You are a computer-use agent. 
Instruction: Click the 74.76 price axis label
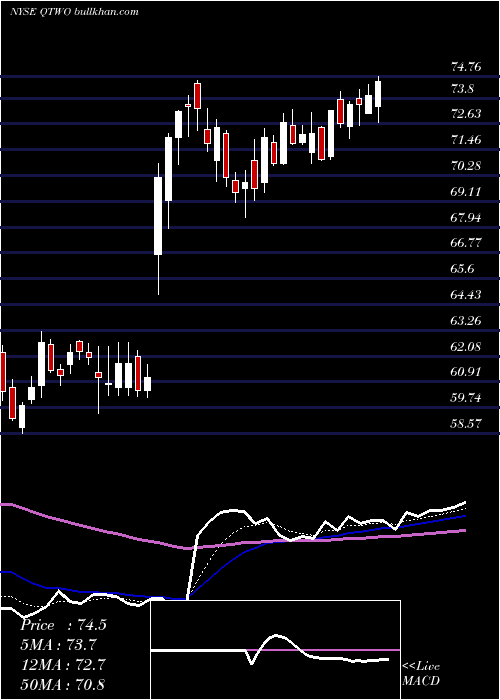point(467,67)
